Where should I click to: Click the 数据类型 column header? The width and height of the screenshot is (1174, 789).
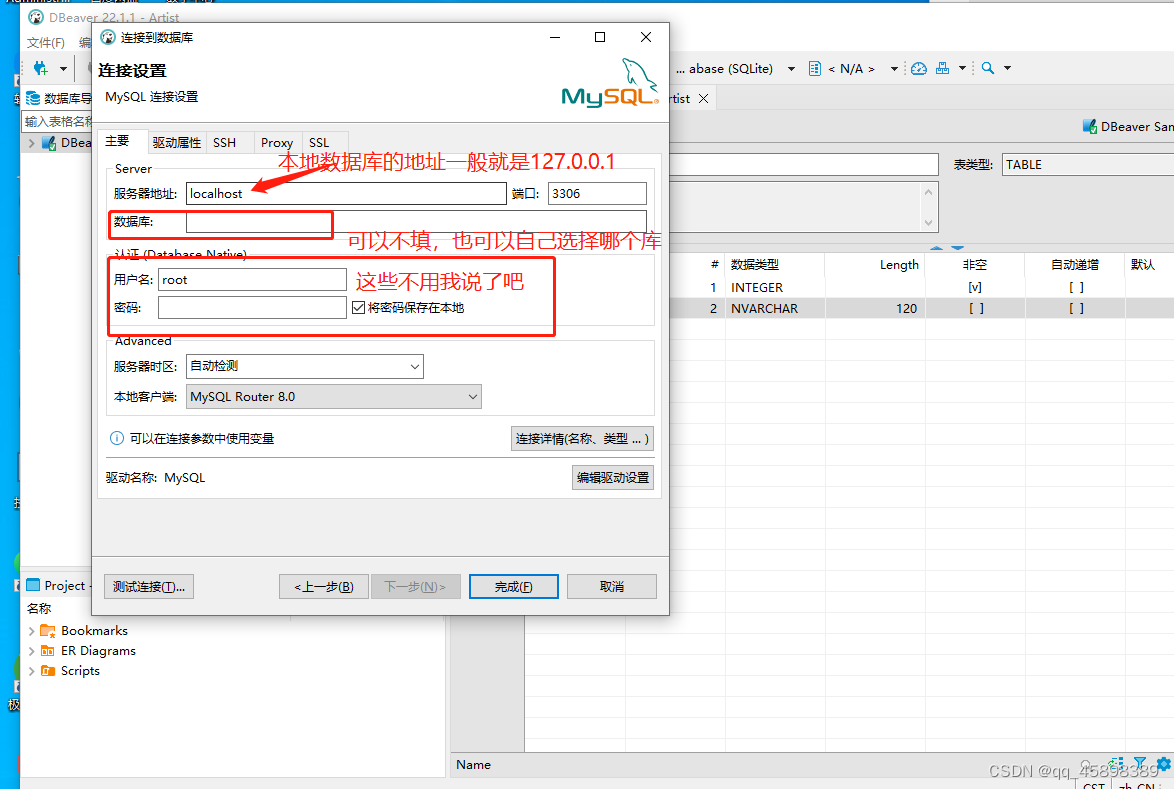pyautogui.click(x=774, y=265)
